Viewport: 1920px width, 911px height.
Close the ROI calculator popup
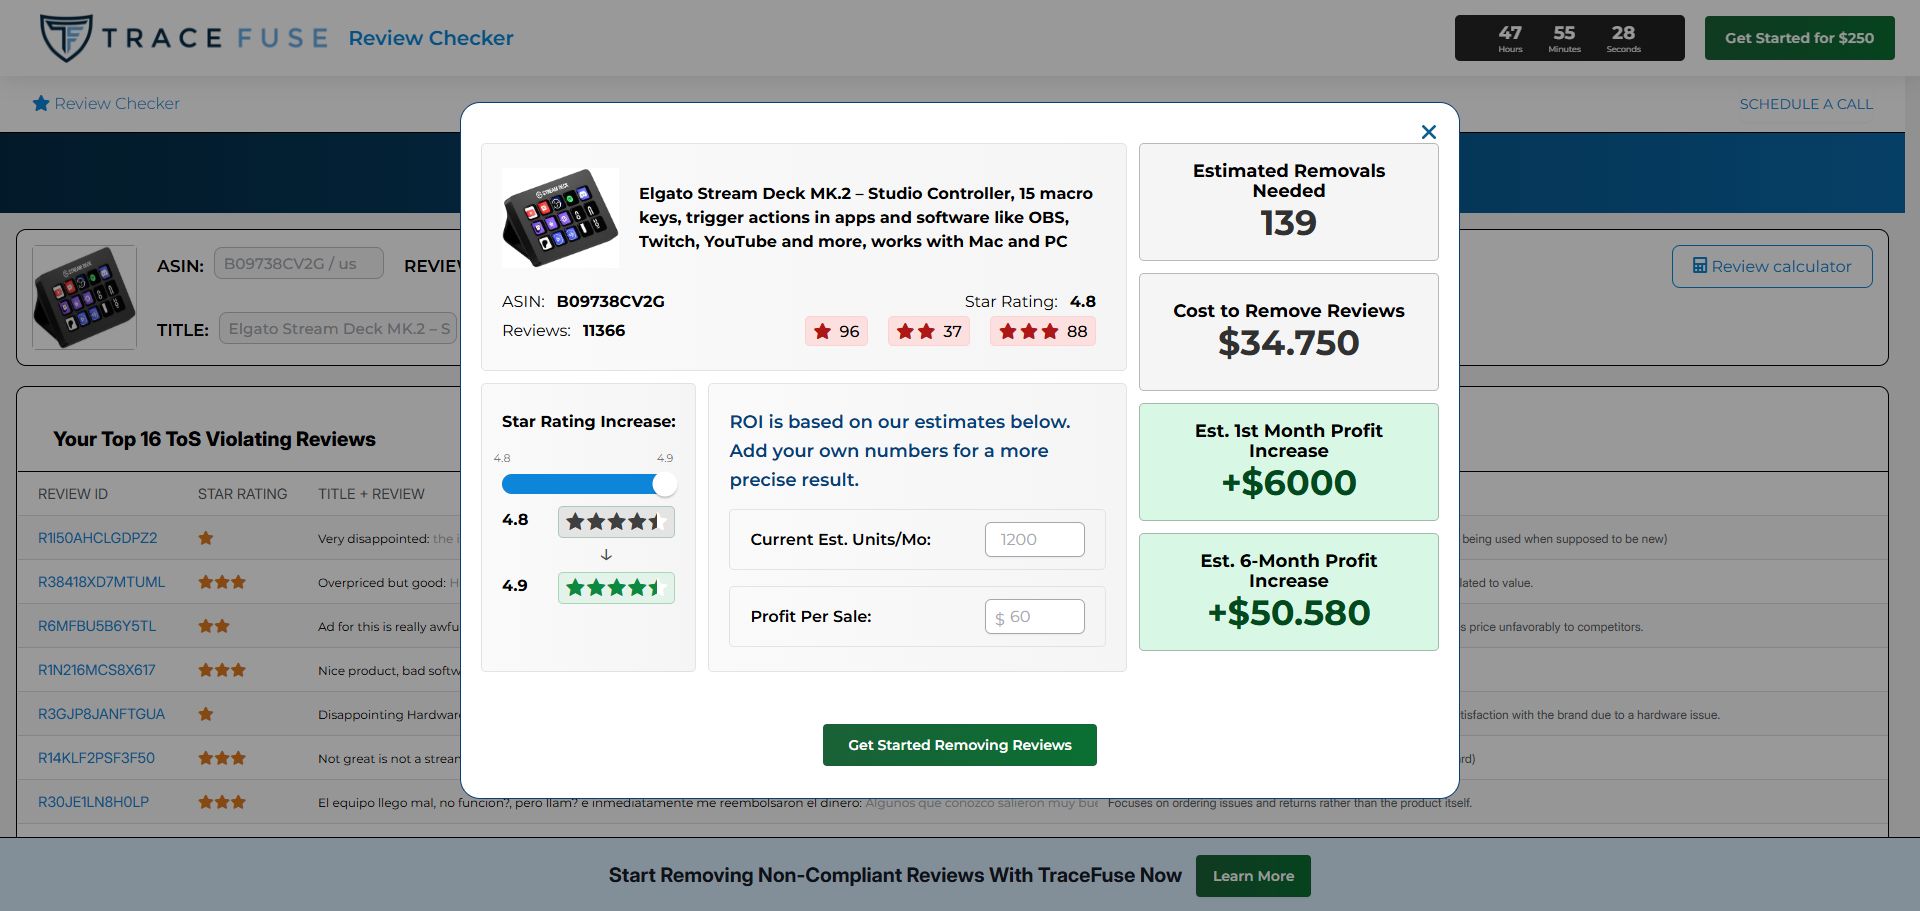coord(1429,132)
